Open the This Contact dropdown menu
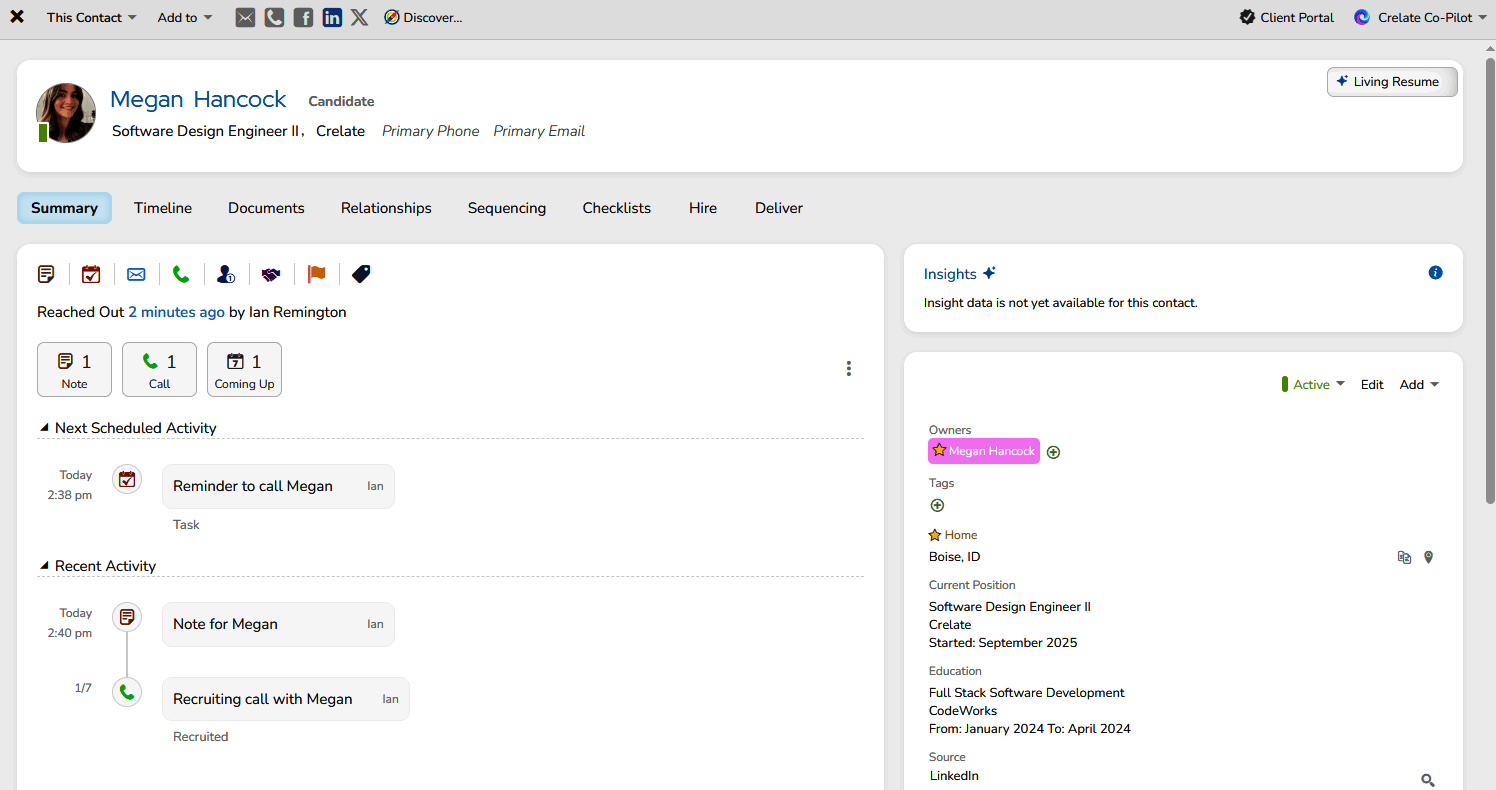 [x=91, y=17]
